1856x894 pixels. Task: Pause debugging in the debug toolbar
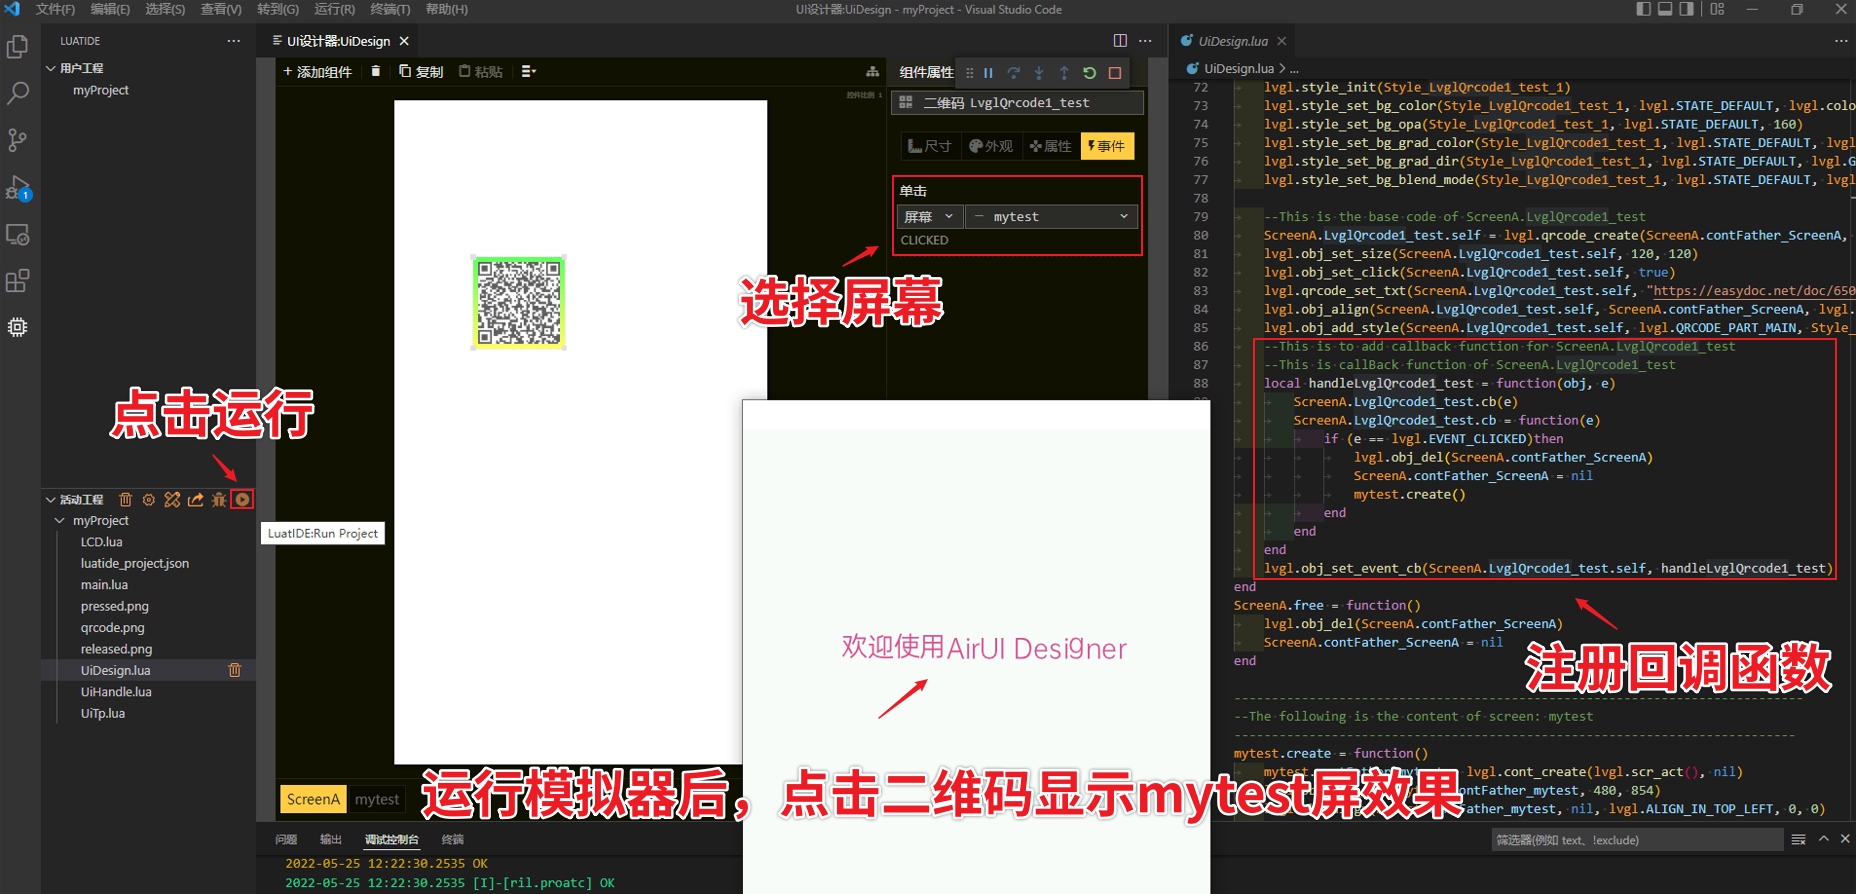988,73
